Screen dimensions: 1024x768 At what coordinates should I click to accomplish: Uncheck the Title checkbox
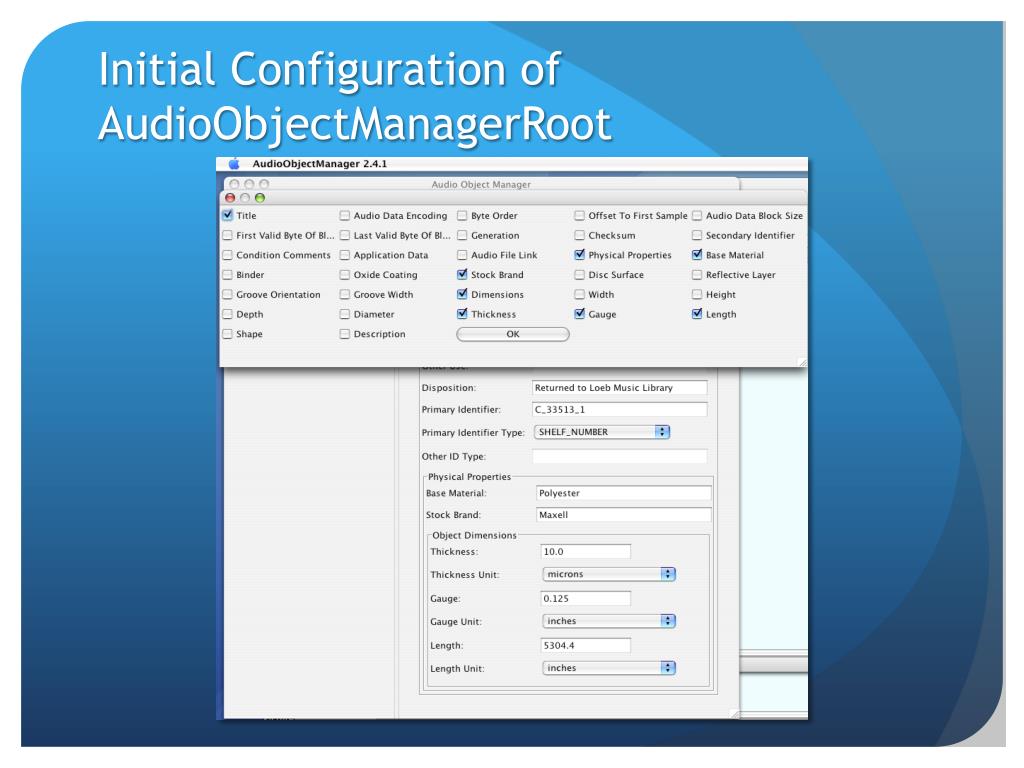point(228,215)
